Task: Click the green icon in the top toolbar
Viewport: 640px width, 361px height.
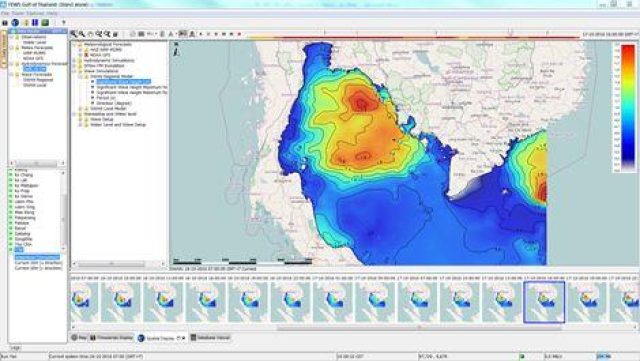Action: [45, 22]
